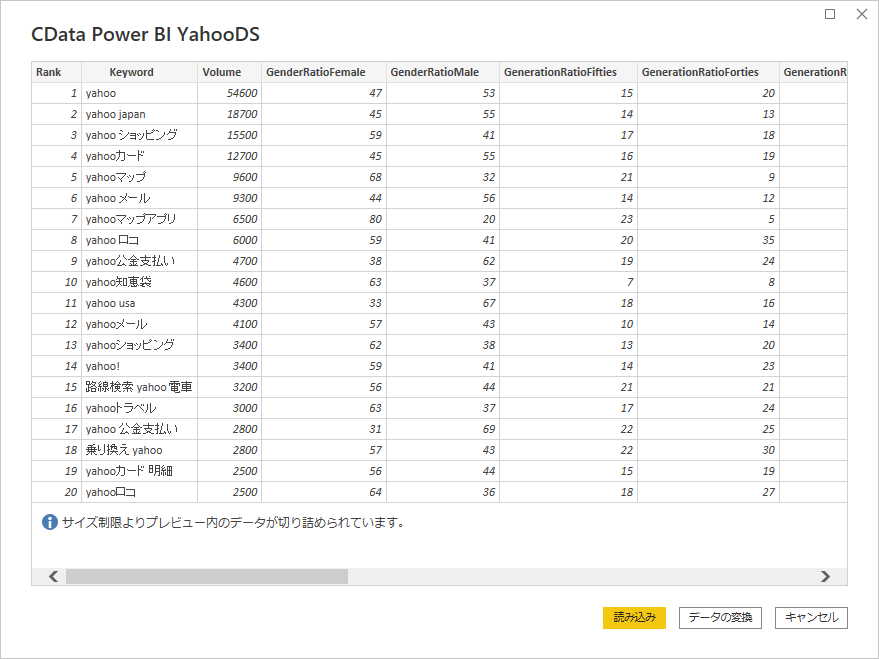Click the 読み込み load button
The height and width of the screenshot is (659, 879).
[x=634, y=618]
